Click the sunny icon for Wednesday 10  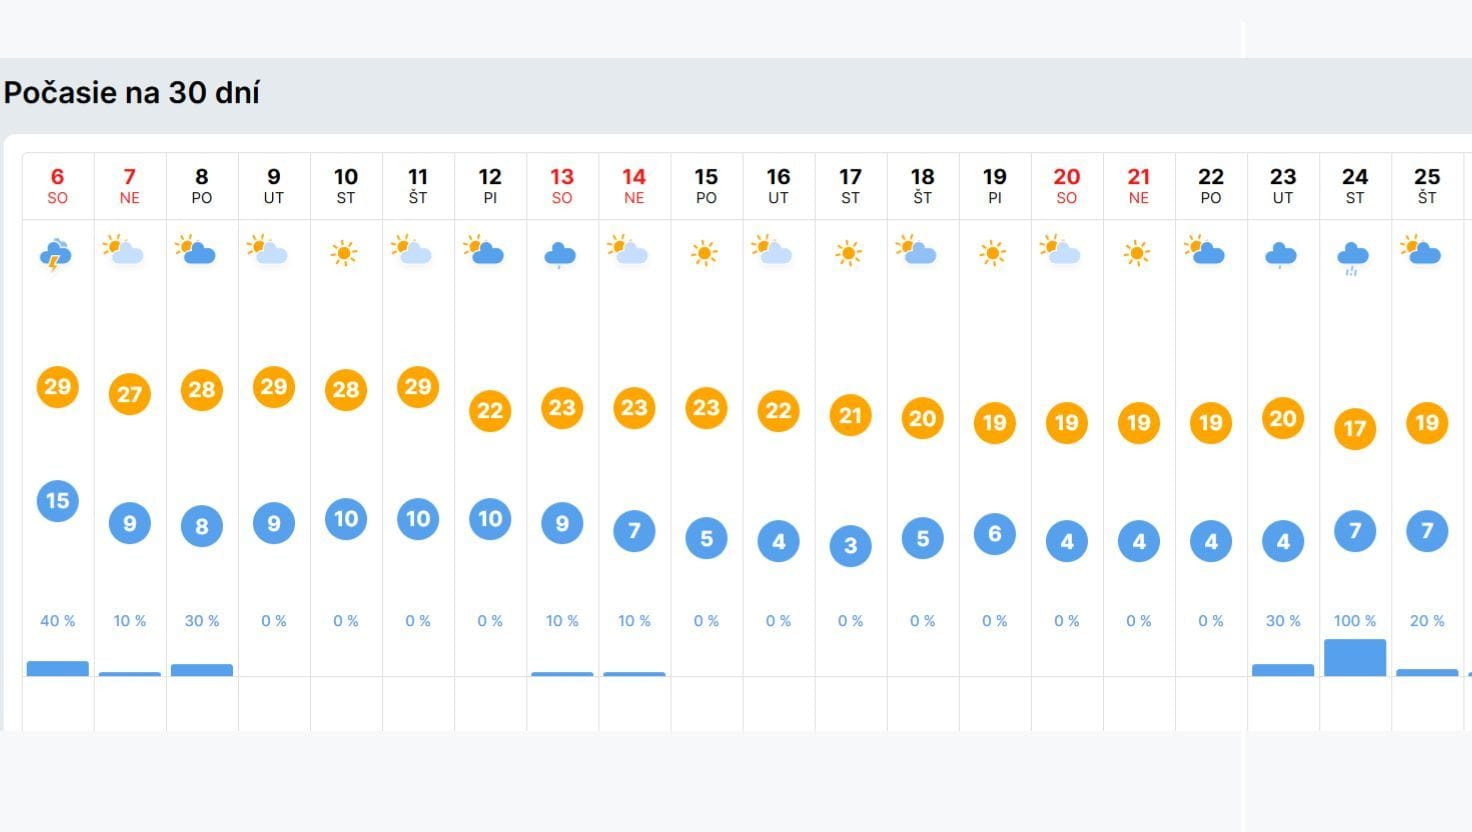coord(345,254)
